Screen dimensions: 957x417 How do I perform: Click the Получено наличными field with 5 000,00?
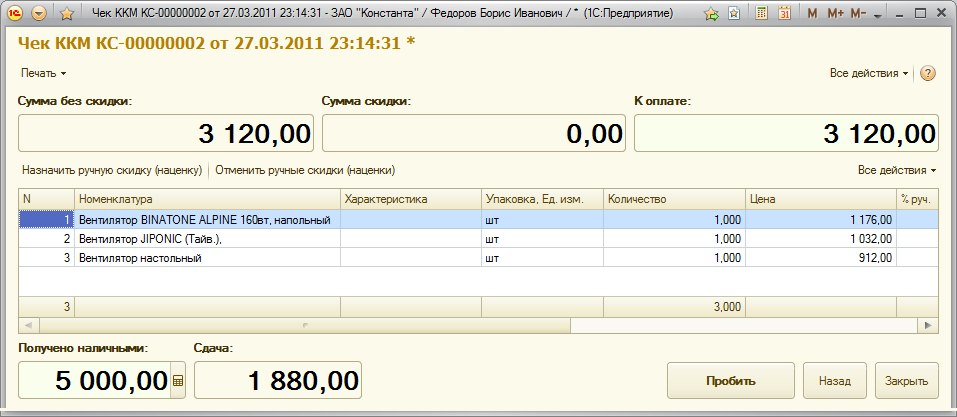[x=95, y=380]
